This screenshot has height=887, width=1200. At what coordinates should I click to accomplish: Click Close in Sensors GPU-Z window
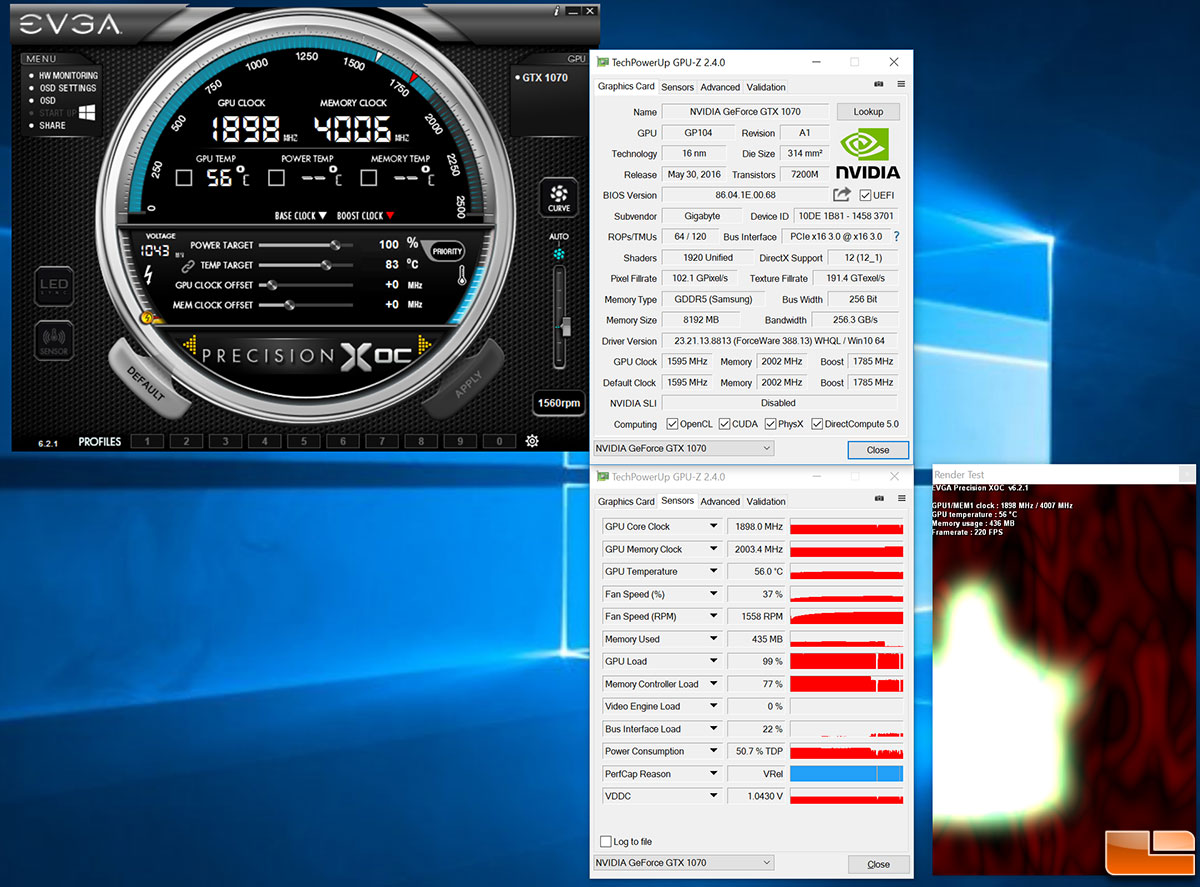[x=878, y=864]
